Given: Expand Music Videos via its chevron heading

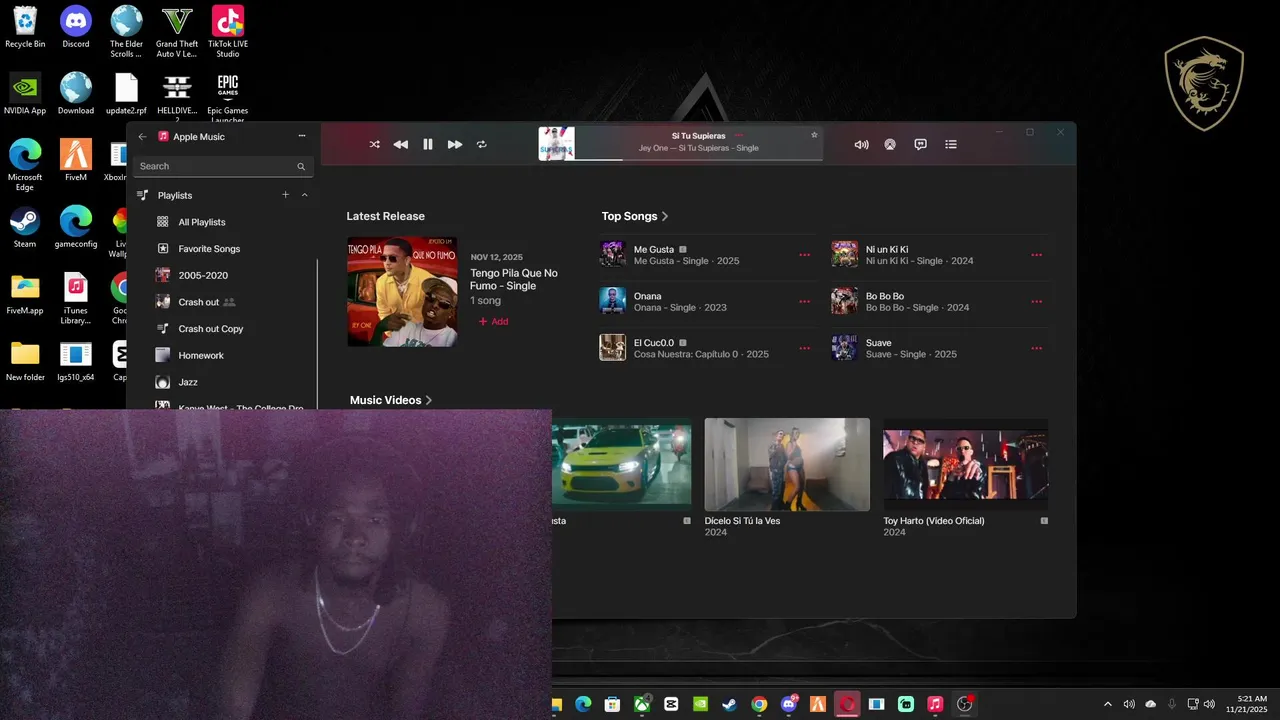Looking at the screenshot, I should point(390,400).
